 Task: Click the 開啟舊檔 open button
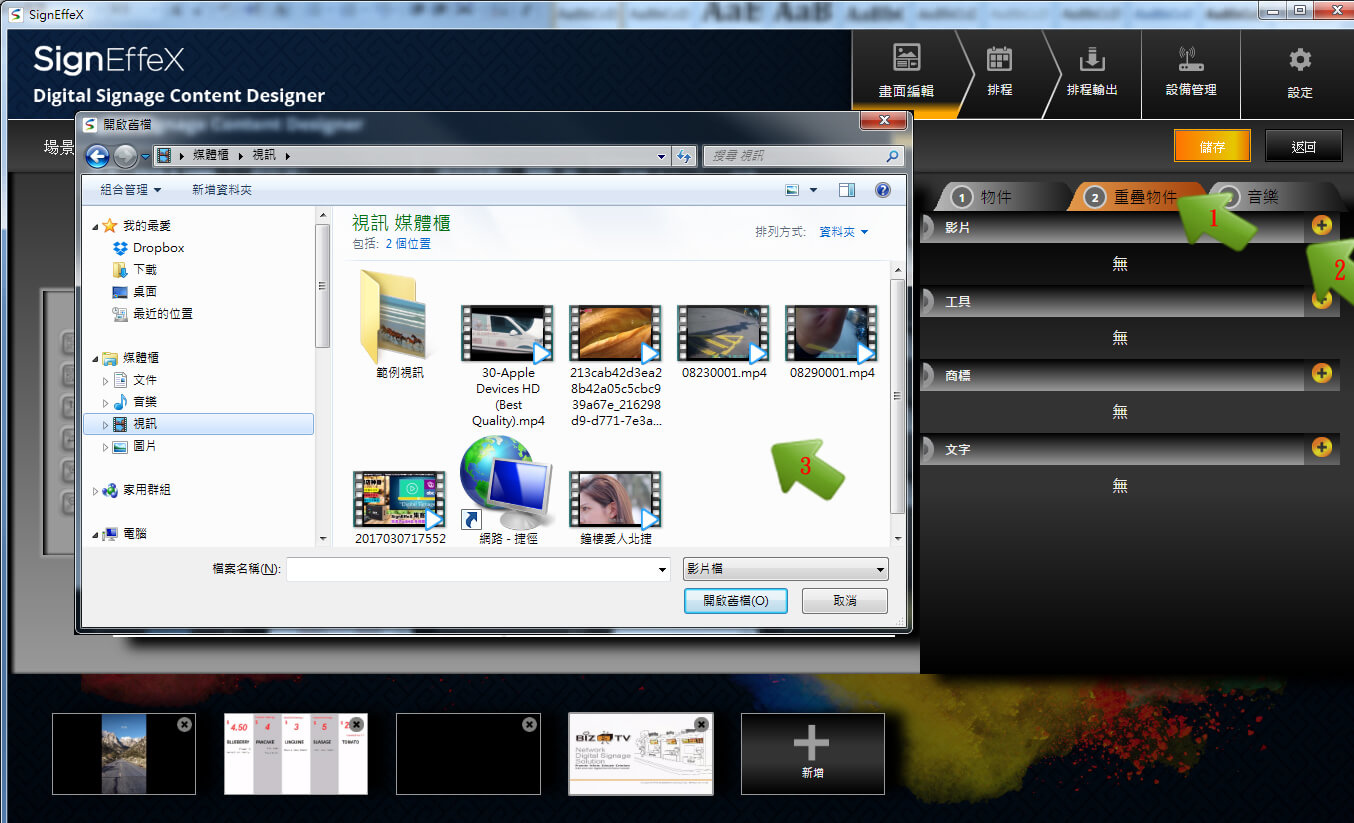pos(735,601)
